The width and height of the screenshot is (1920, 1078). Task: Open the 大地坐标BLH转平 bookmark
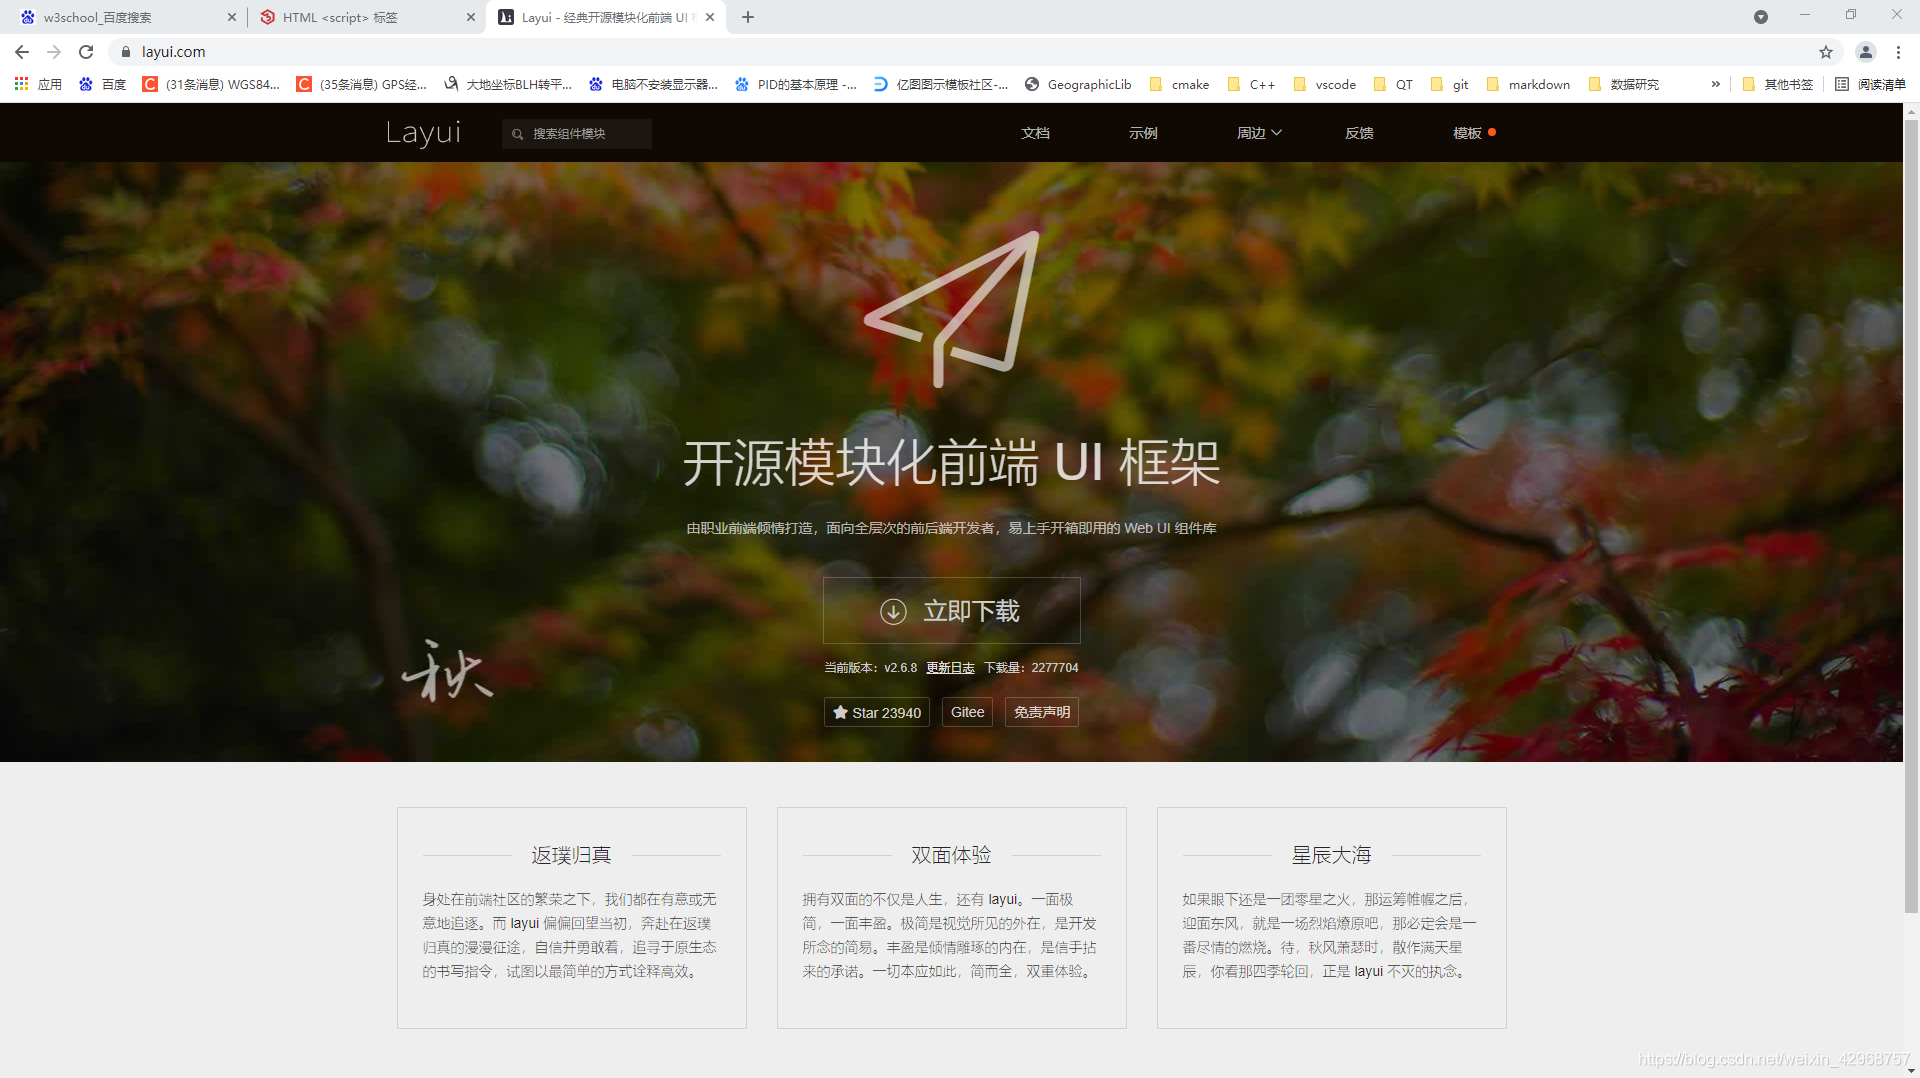(x=507, y=84)
